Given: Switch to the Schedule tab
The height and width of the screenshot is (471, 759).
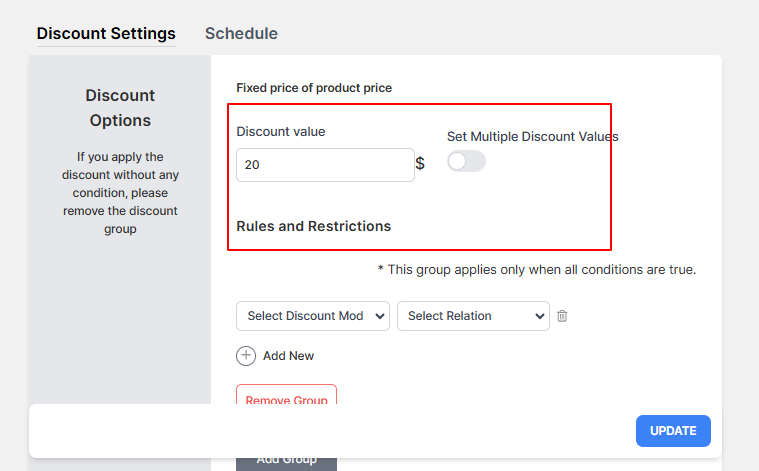Looking at the screenshot, I should [241, 33].
